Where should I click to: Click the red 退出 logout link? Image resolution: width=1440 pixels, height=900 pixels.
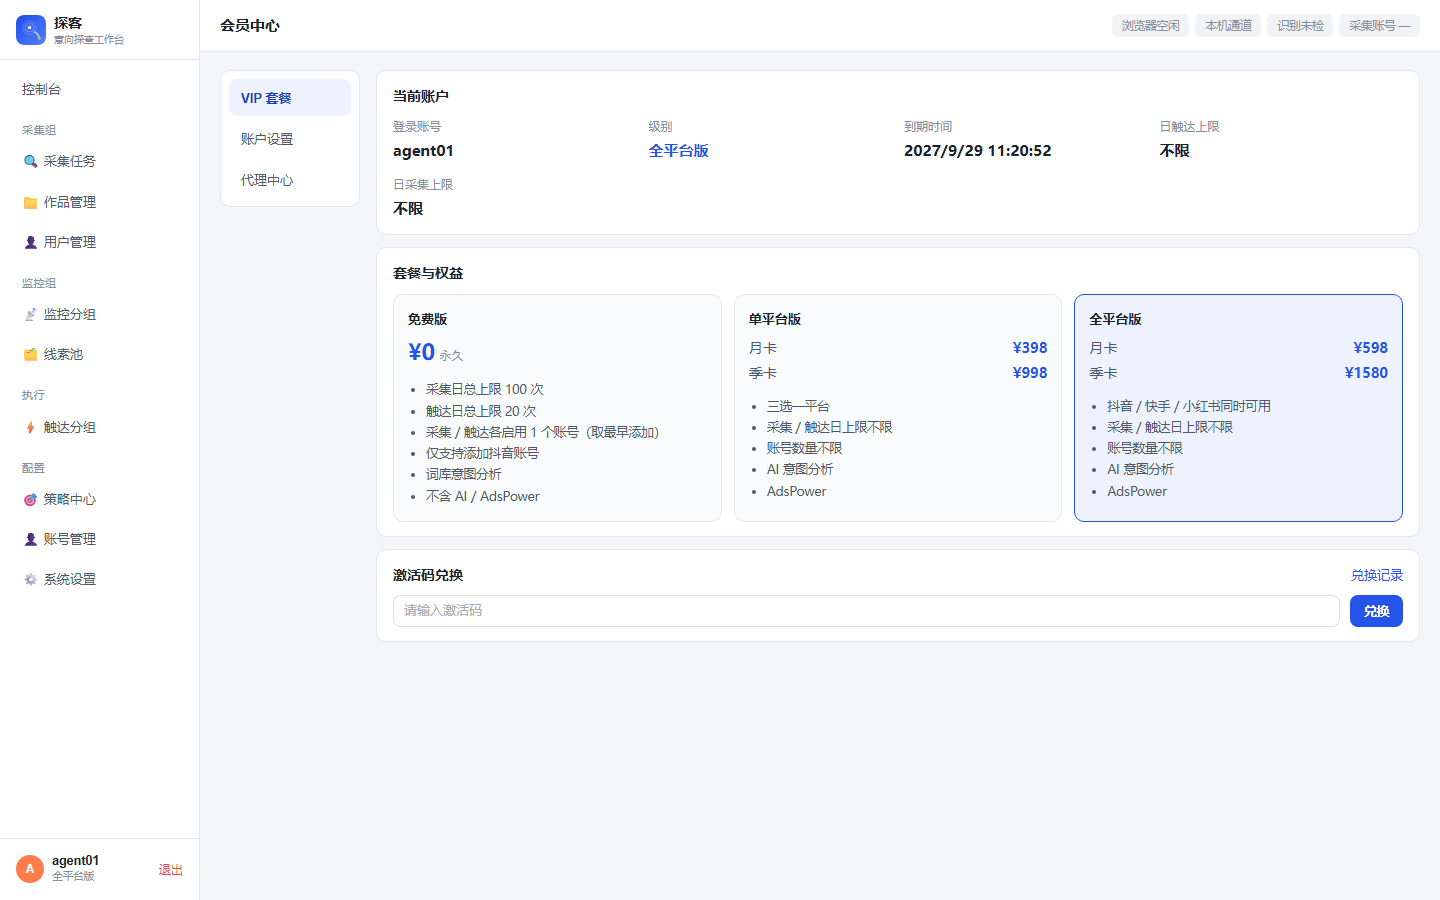[x=171, y=870]
